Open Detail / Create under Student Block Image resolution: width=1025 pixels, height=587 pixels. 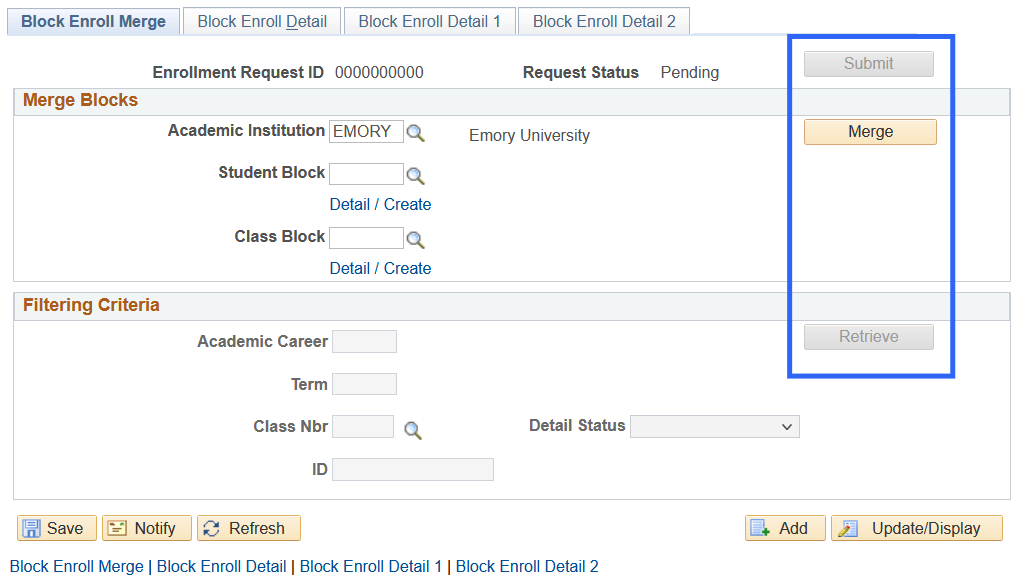coord(380,204)
